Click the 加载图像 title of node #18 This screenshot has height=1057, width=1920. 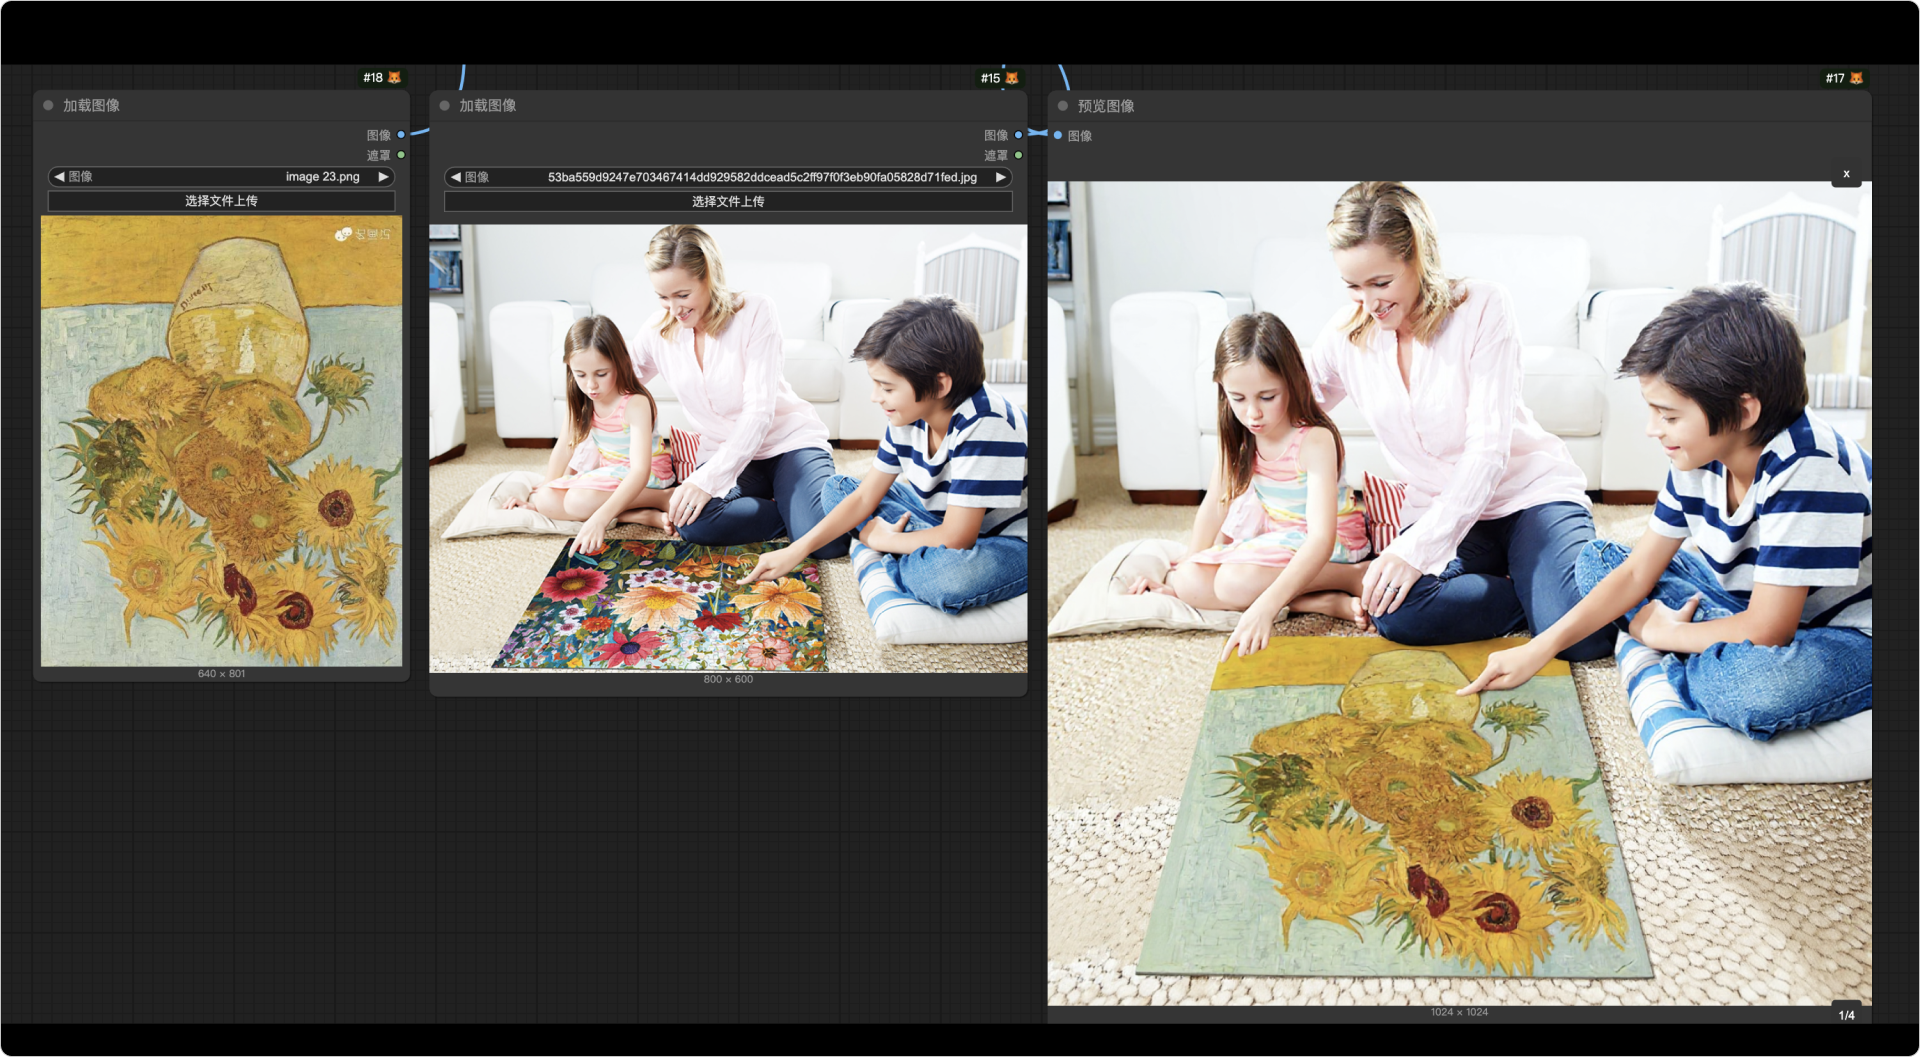coord(91,105)
